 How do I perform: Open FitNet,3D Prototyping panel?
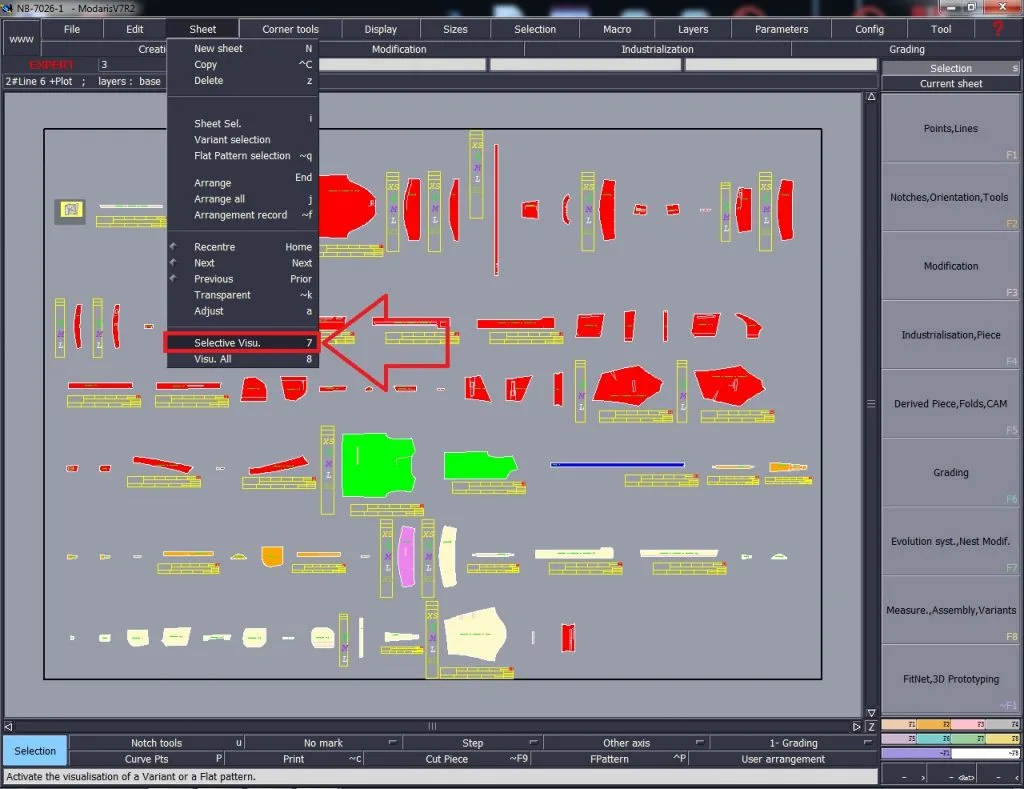(x=950, y=679)
